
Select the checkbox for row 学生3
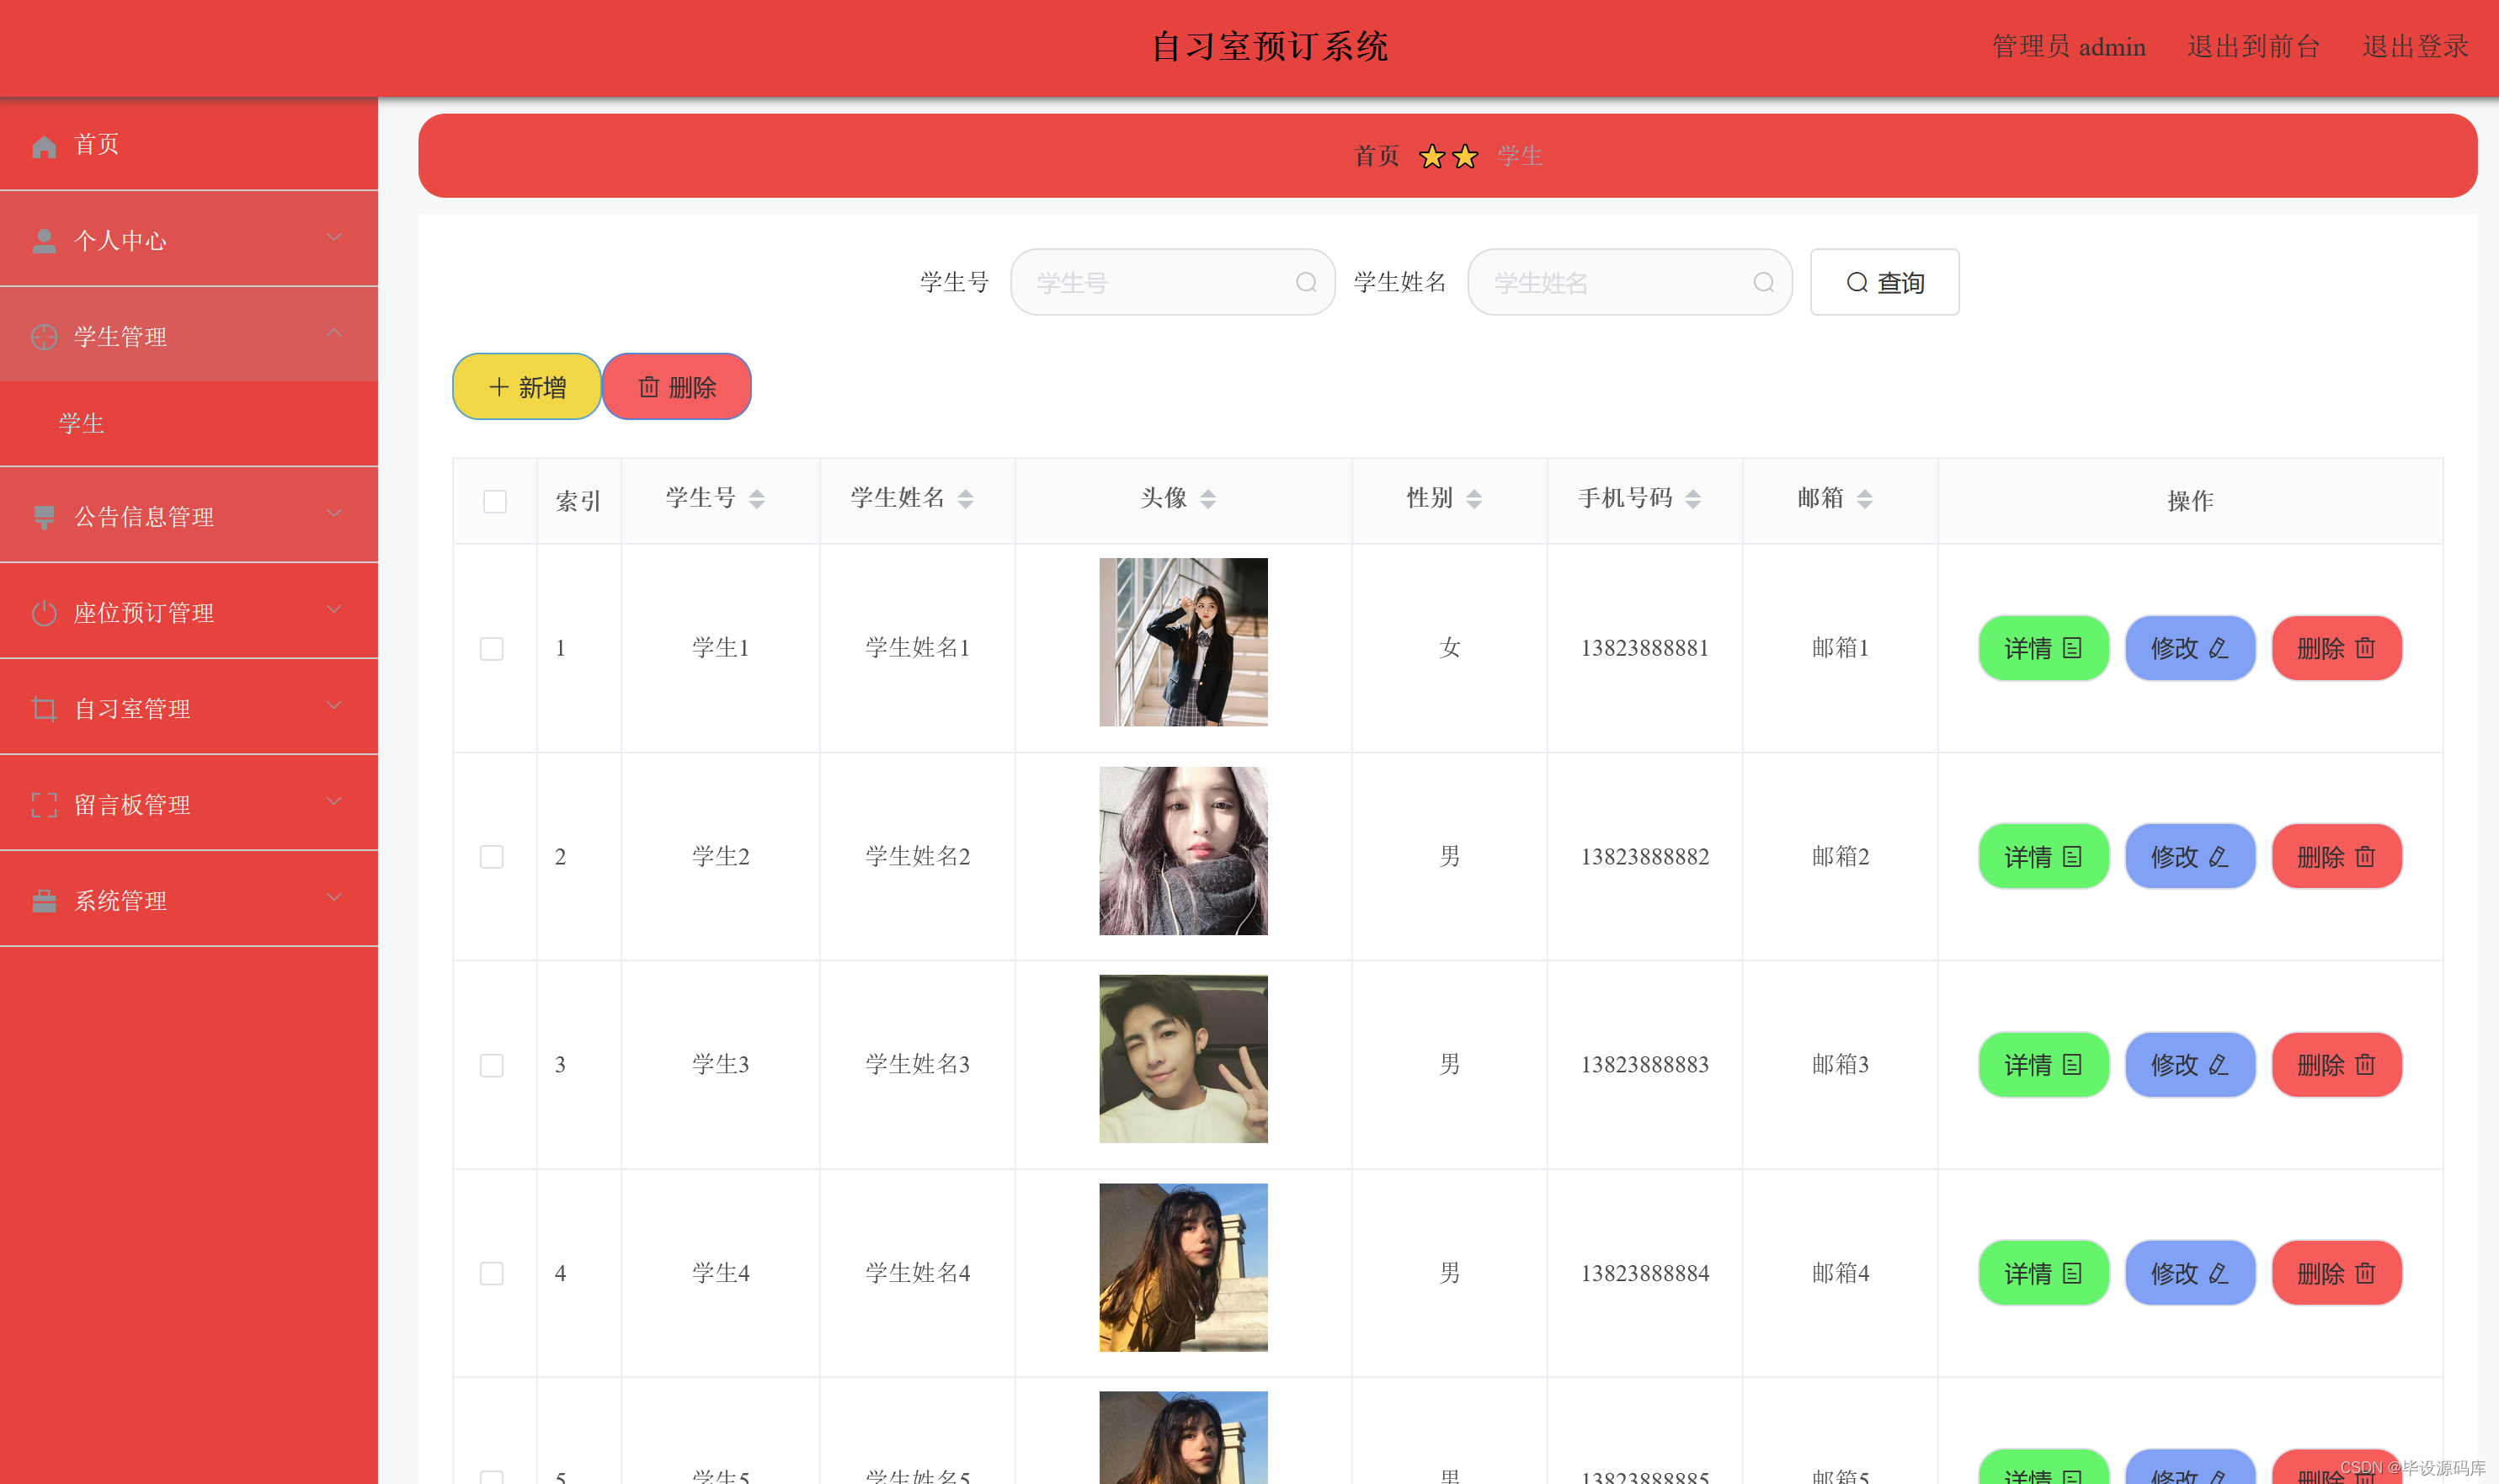click(491, 1065)
